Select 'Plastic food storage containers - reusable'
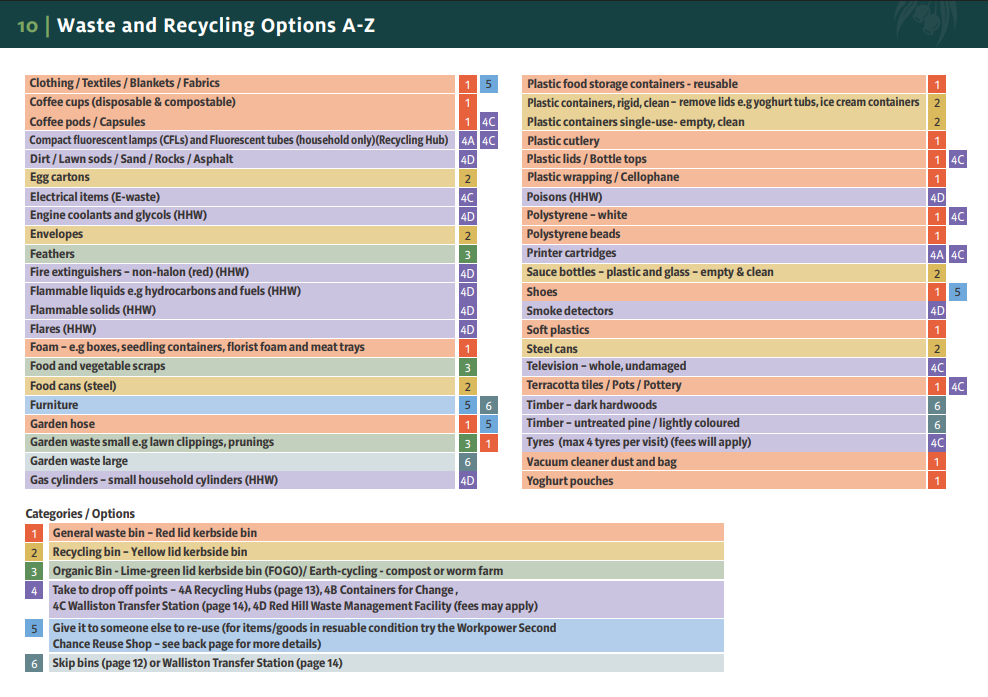988x697 pixels. pyautogui.click(x=723, y=84)
